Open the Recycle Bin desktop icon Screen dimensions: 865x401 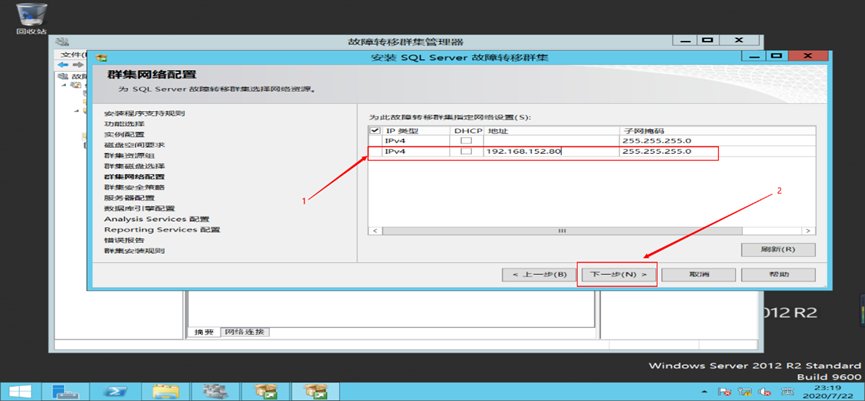tap(31, 18)
